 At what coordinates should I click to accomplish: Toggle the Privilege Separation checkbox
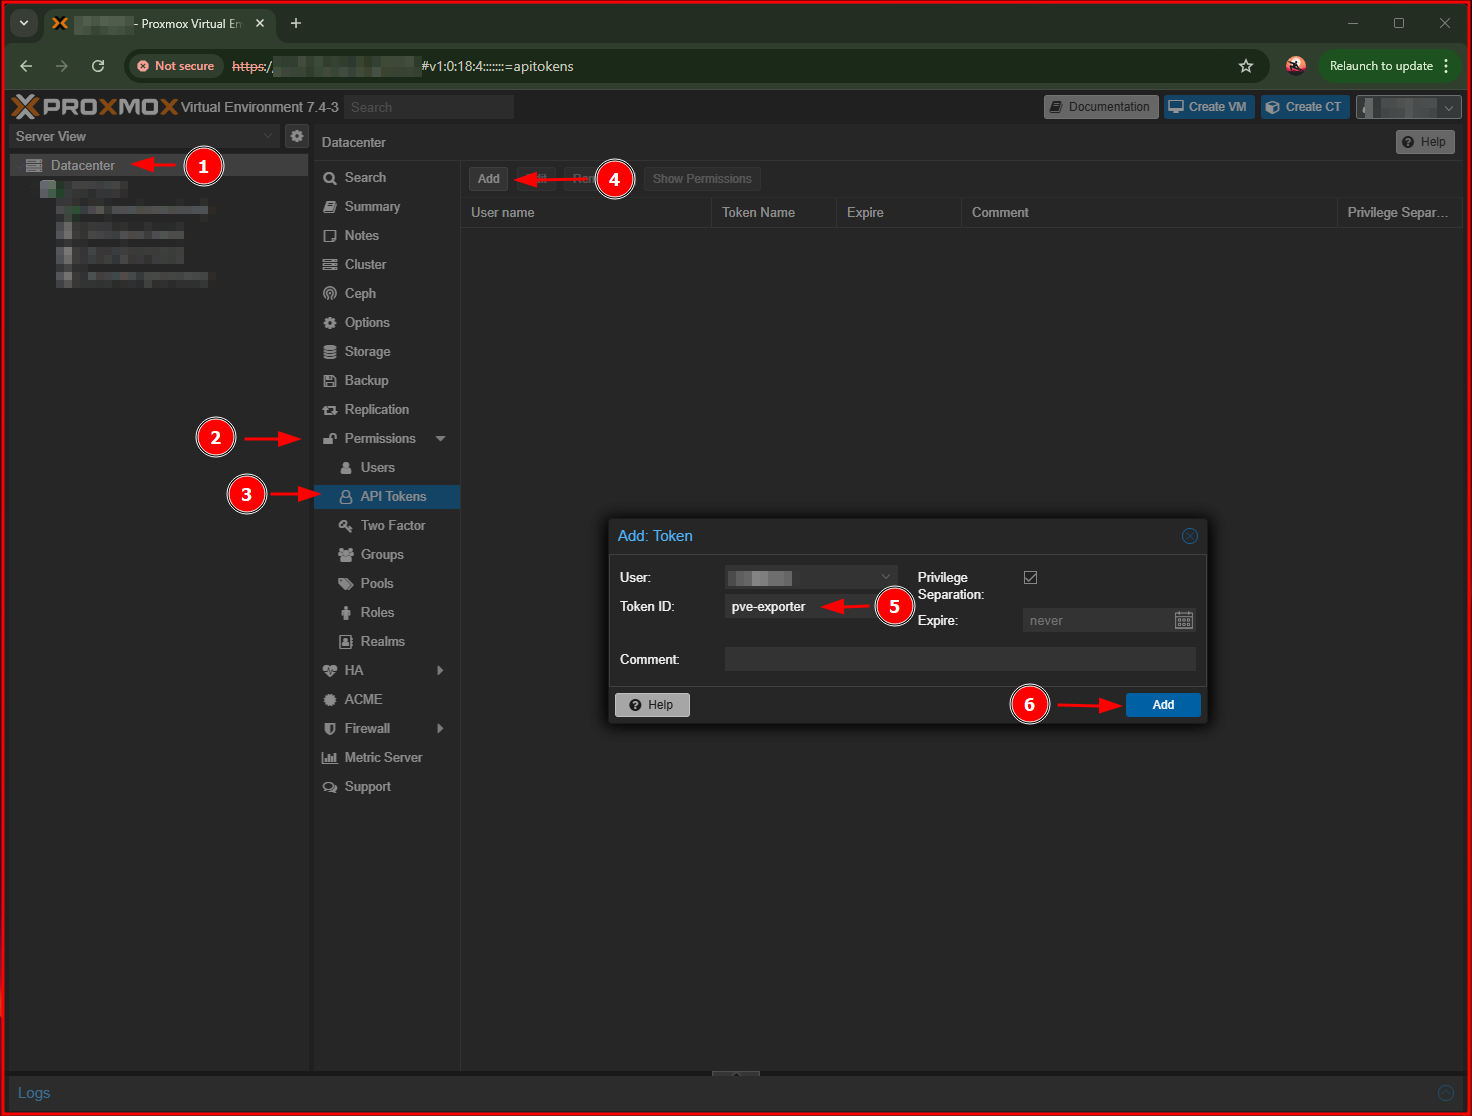coord(1031,577)
